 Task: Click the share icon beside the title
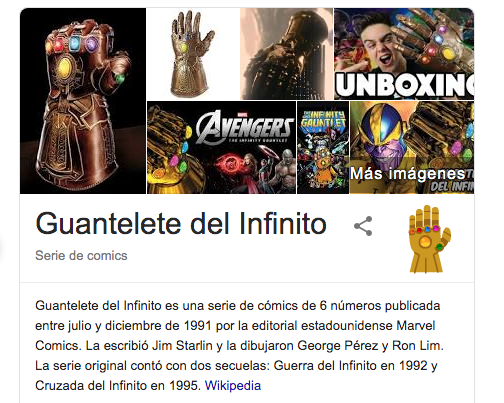tap(363, 226)
